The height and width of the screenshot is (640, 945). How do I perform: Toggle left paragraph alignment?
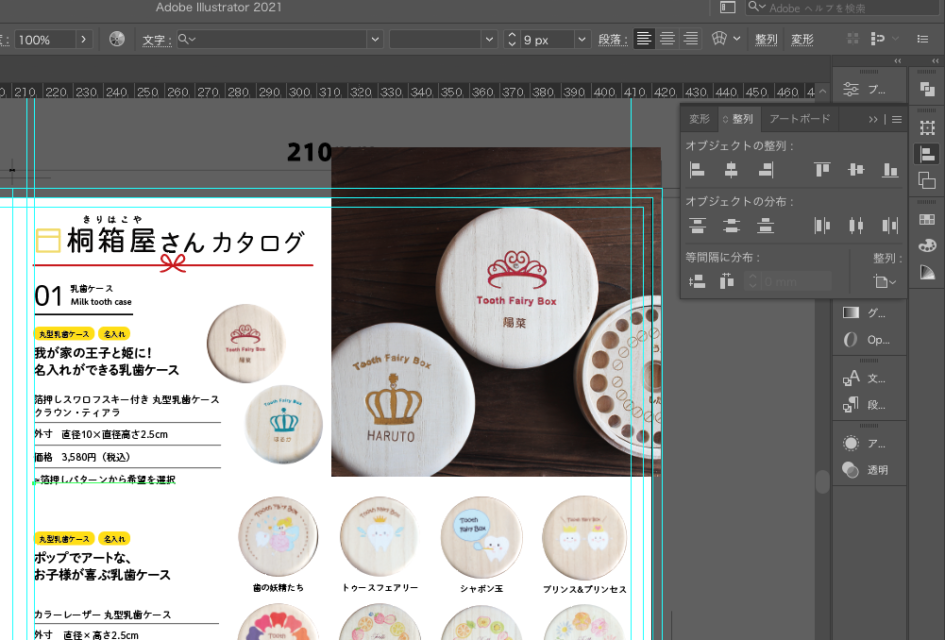coord(644,39)
